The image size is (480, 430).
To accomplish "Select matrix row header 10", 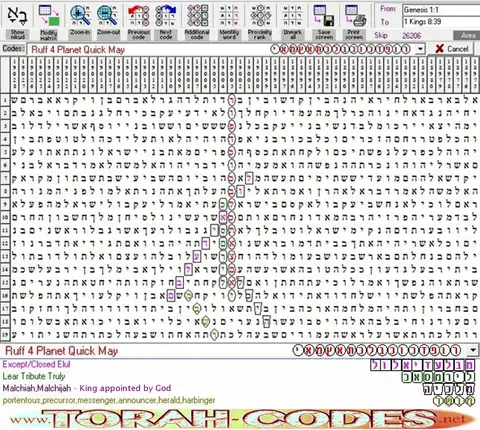I will [5, 217].
